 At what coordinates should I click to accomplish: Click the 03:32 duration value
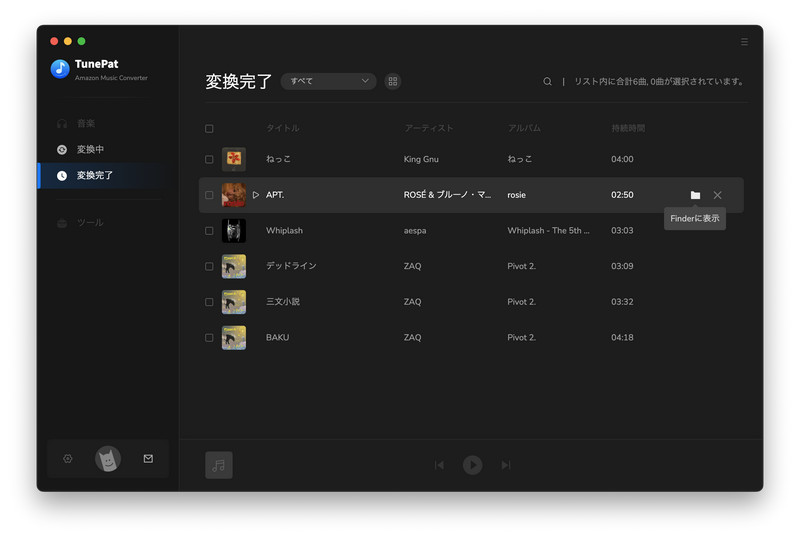(622, 302)
